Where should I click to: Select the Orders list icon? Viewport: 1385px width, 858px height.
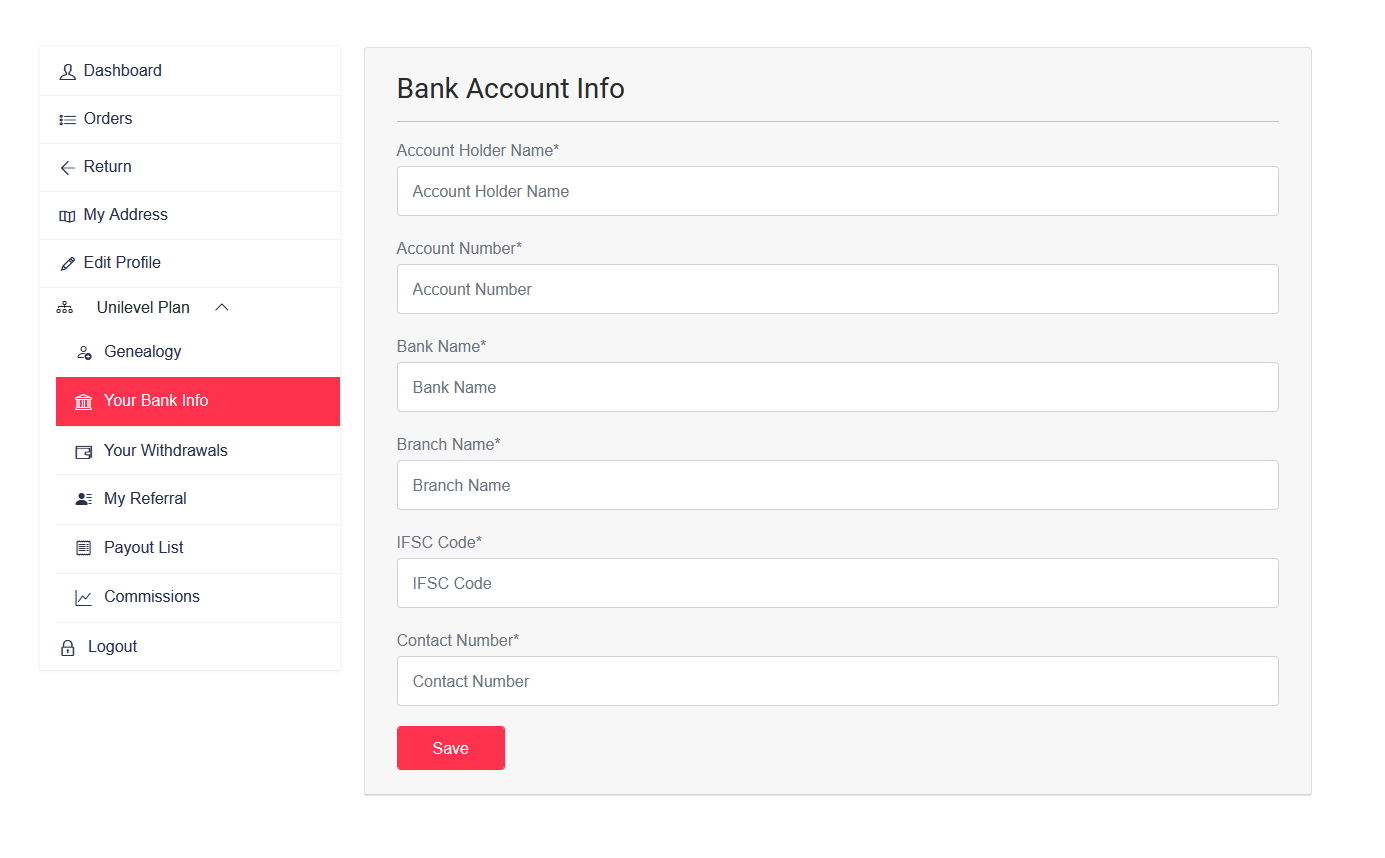(68, 119)
